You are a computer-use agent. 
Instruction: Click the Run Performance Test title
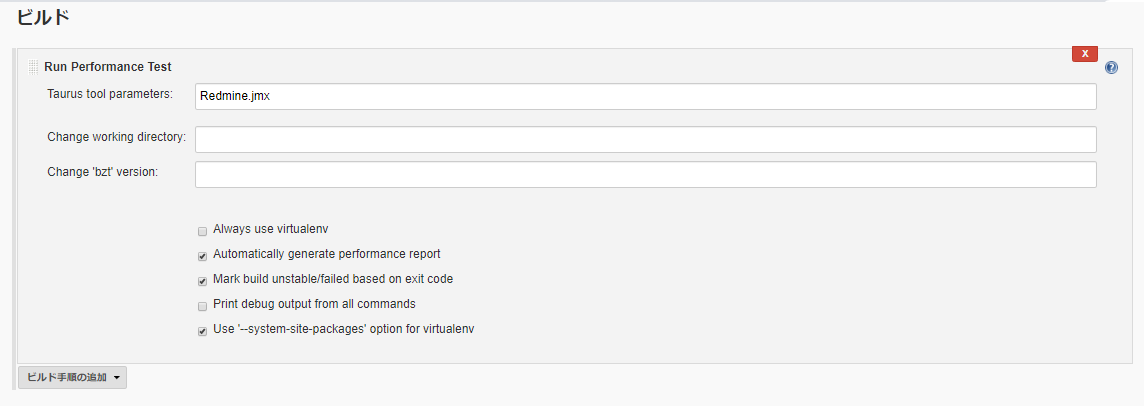(x=108, y=67)
